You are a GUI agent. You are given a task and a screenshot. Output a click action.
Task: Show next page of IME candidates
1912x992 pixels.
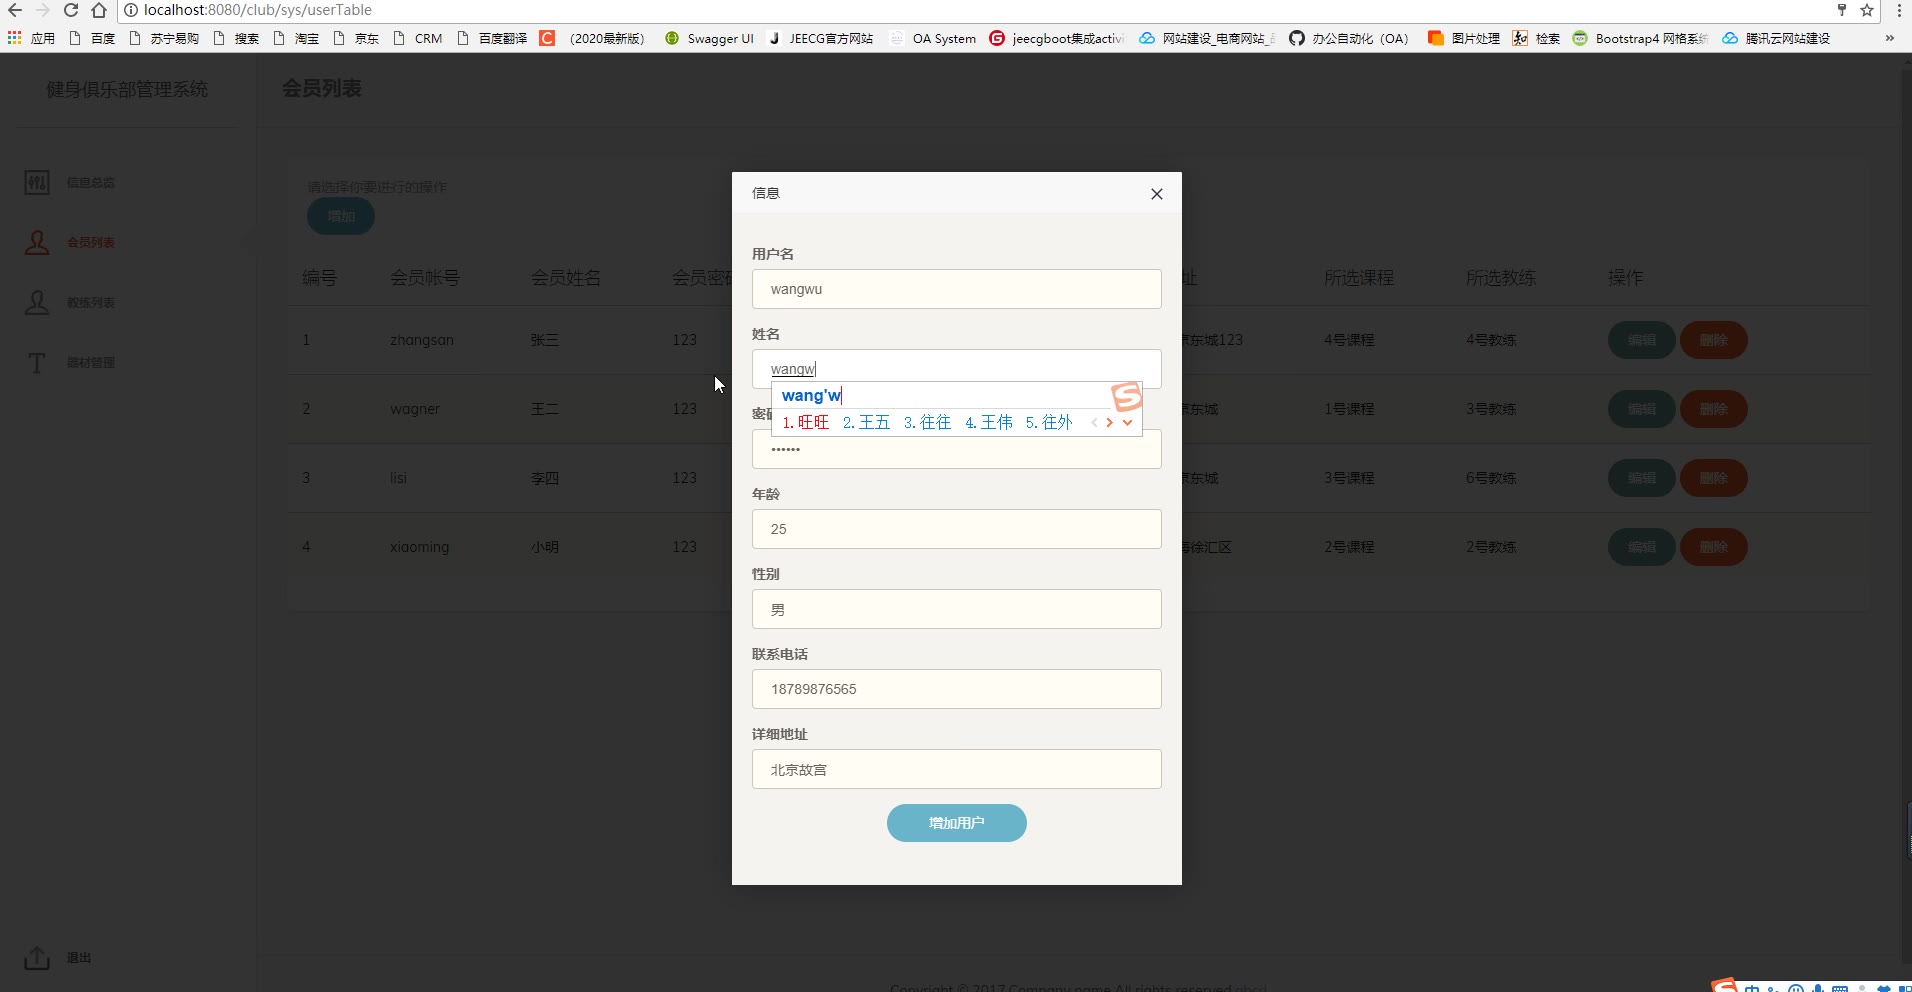point(1109,422)
